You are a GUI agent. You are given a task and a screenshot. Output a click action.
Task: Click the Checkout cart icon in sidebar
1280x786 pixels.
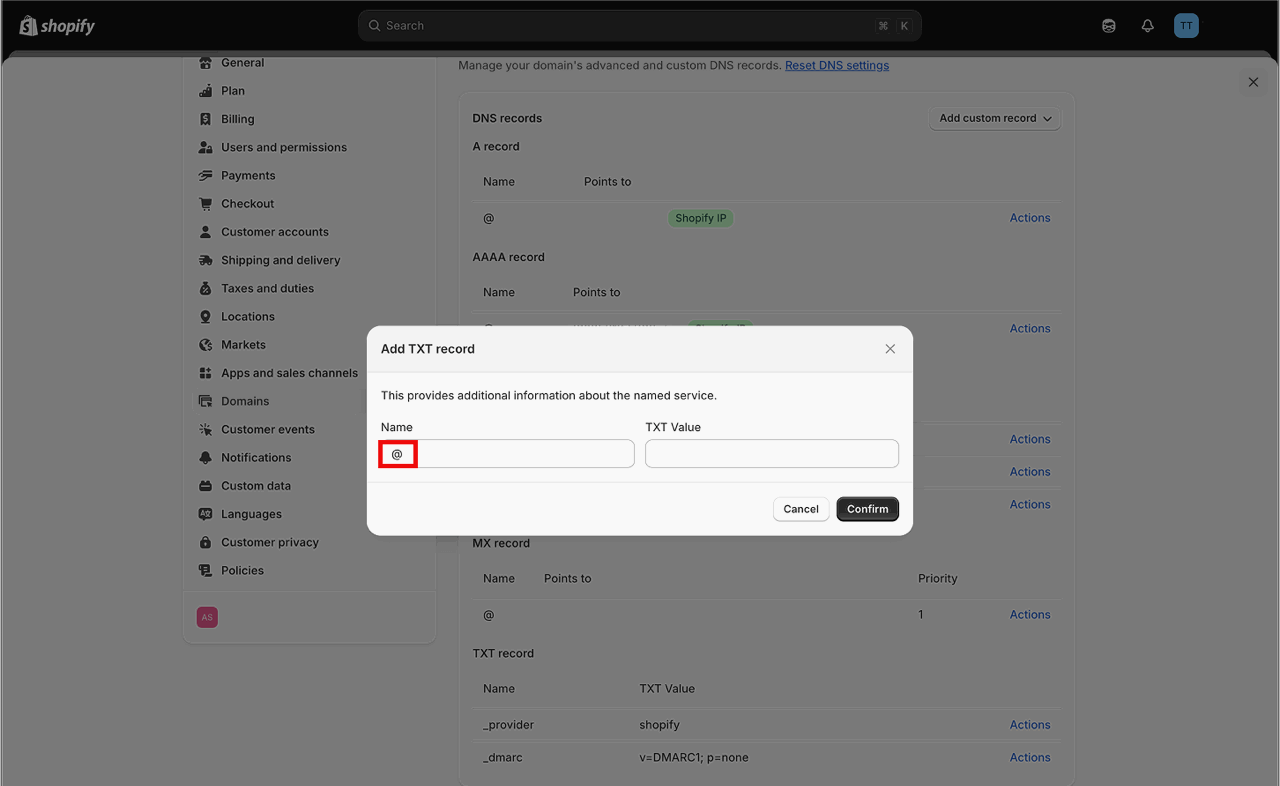[x=206, y=204]
